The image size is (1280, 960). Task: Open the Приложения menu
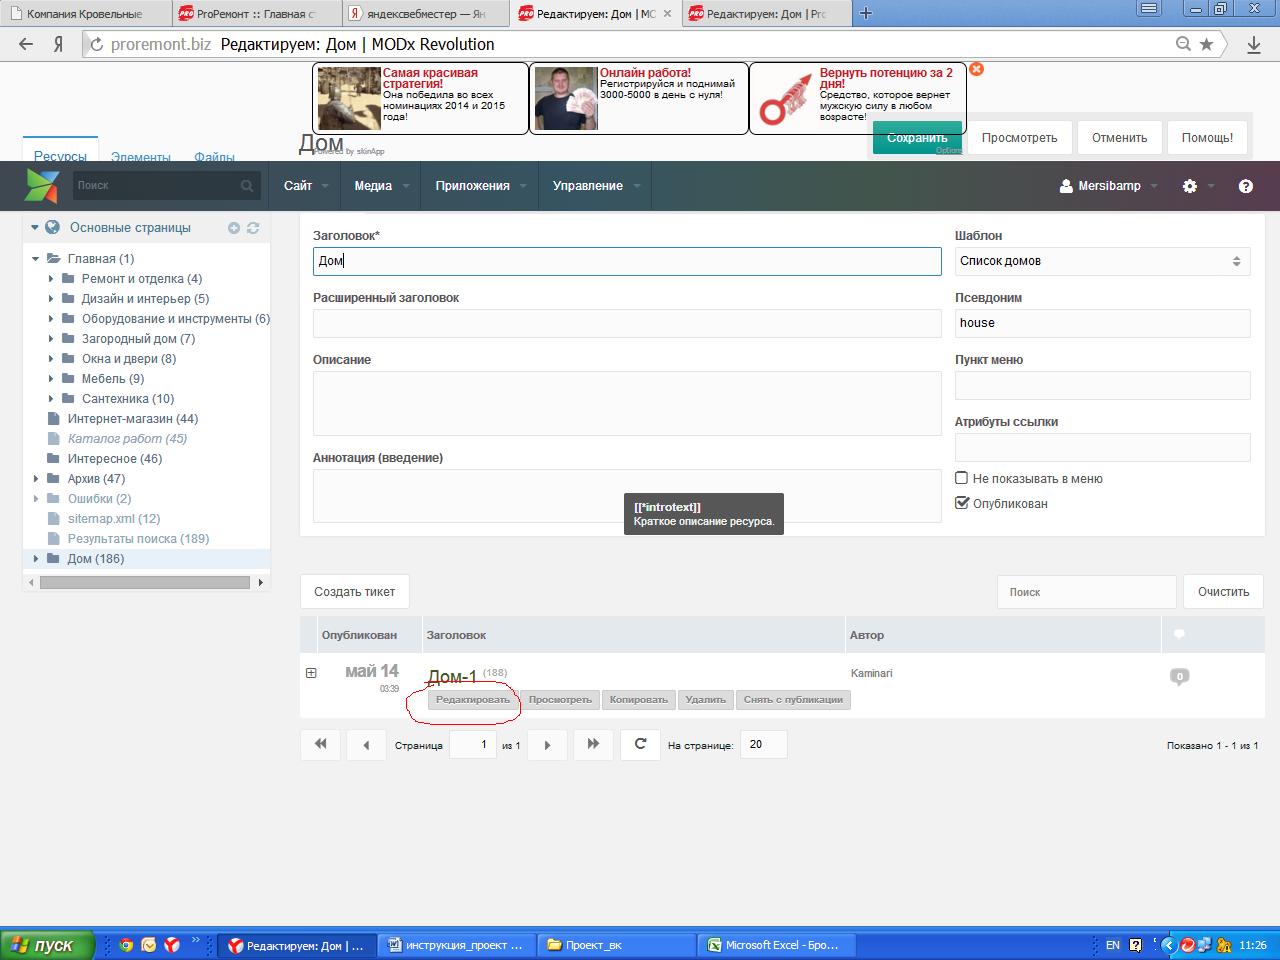tap(480, 186)
